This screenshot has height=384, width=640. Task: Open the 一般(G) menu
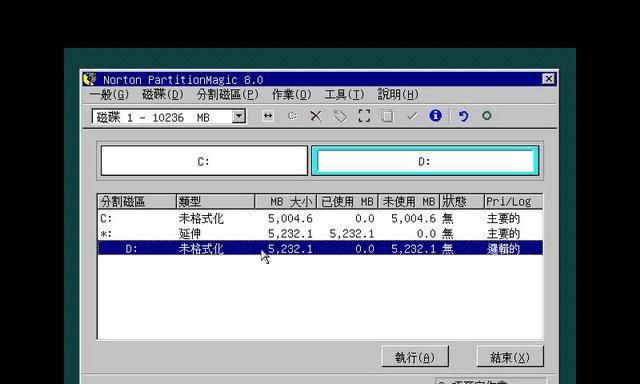point(109,95)
